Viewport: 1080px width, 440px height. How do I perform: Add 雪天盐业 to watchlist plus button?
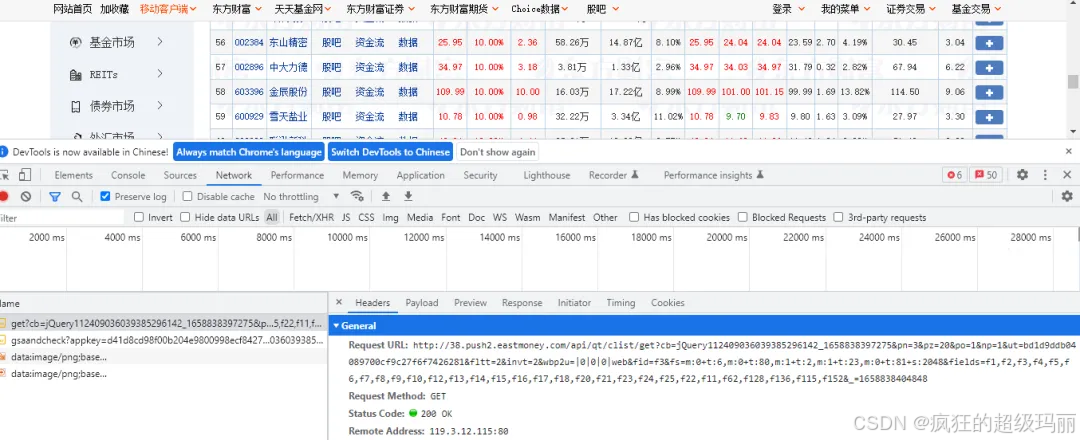[x=989, y=117]
